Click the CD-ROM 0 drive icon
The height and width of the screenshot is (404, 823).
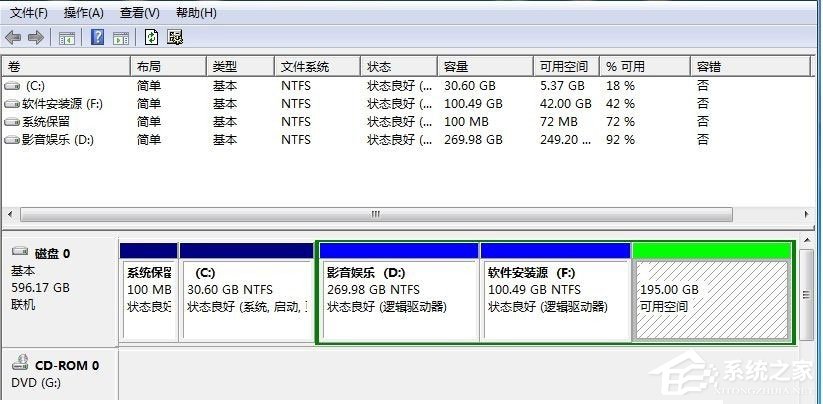(21, 366)
